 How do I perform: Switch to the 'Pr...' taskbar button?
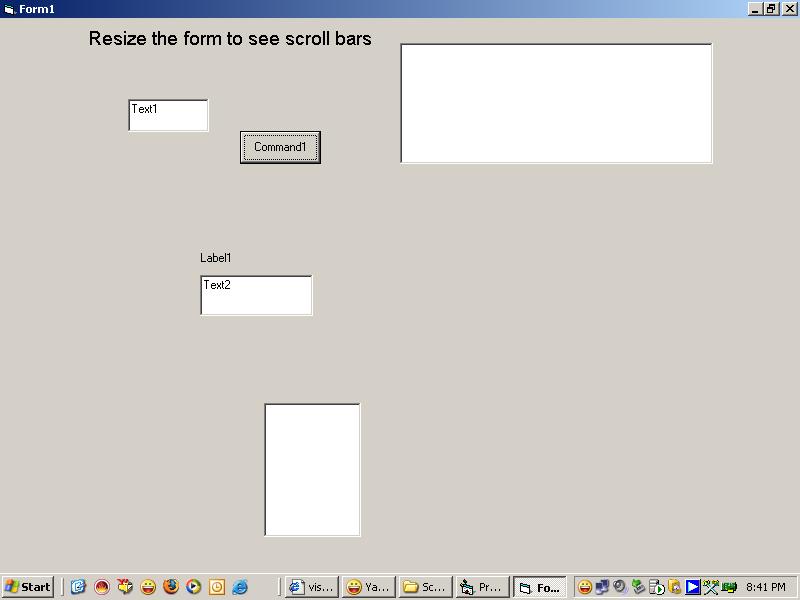tap(482, 587)
